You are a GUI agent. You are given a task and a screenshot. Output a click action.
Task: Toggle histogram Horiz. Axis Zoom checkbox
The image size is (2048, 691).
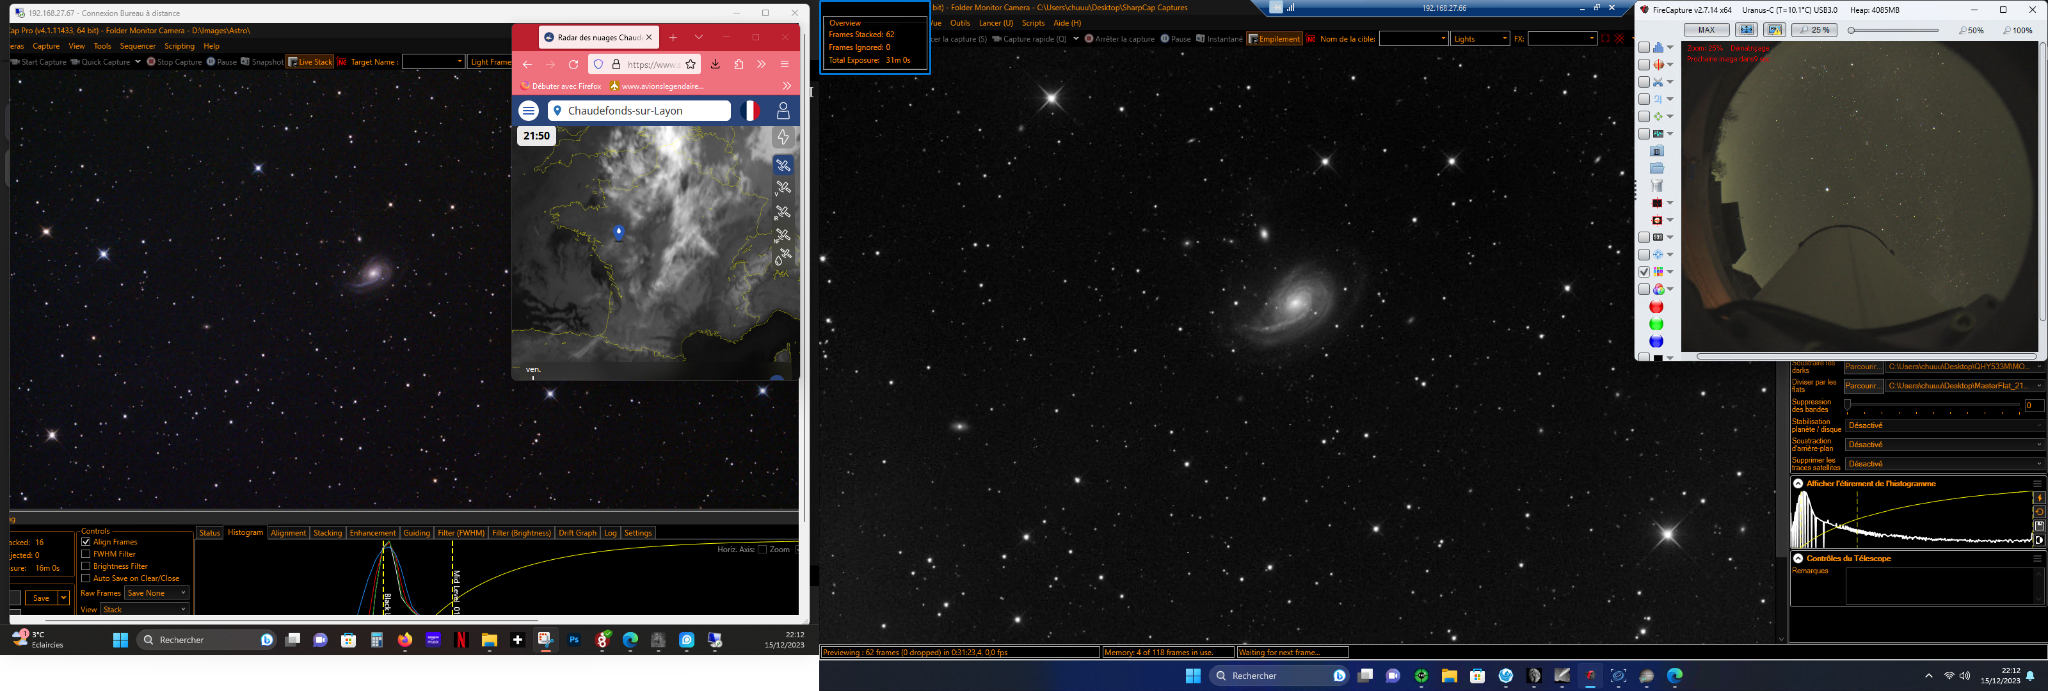tap(762, 549)
